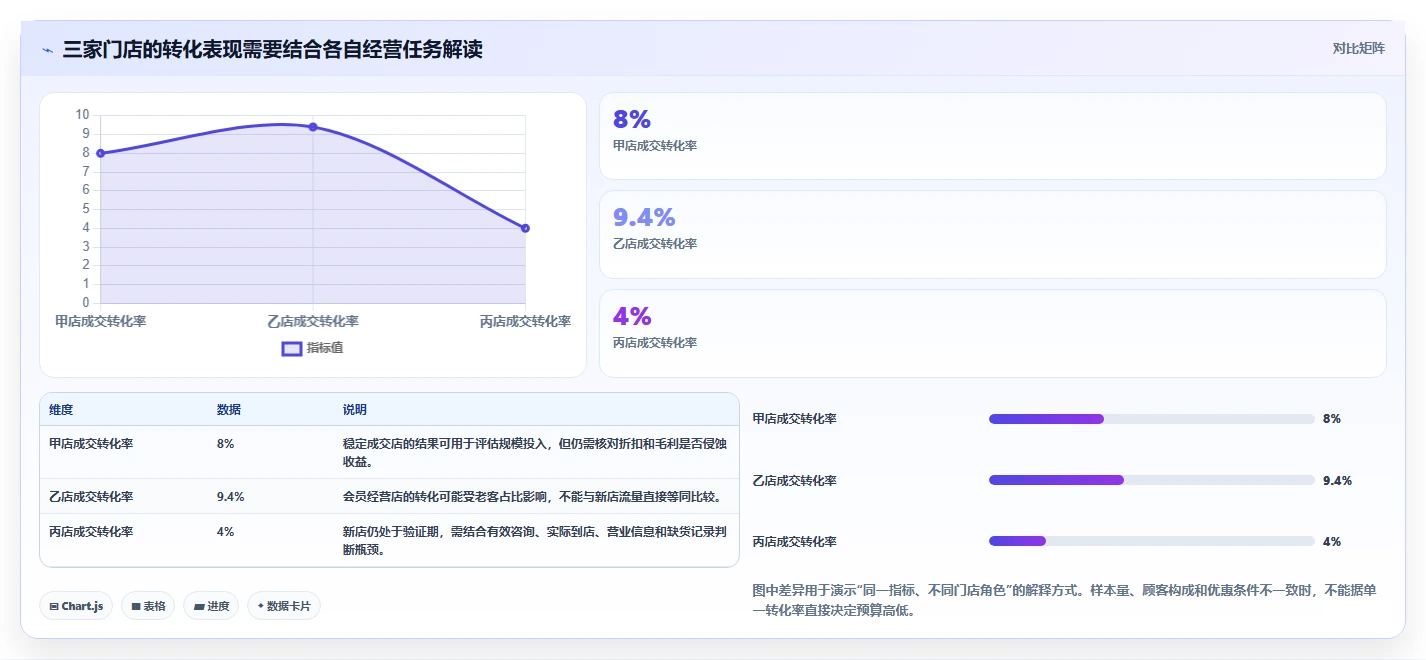Click the footnote starting 图中差异用于演示
This screenshot has width=1426, height=660.
click(x=1064, y=600)
